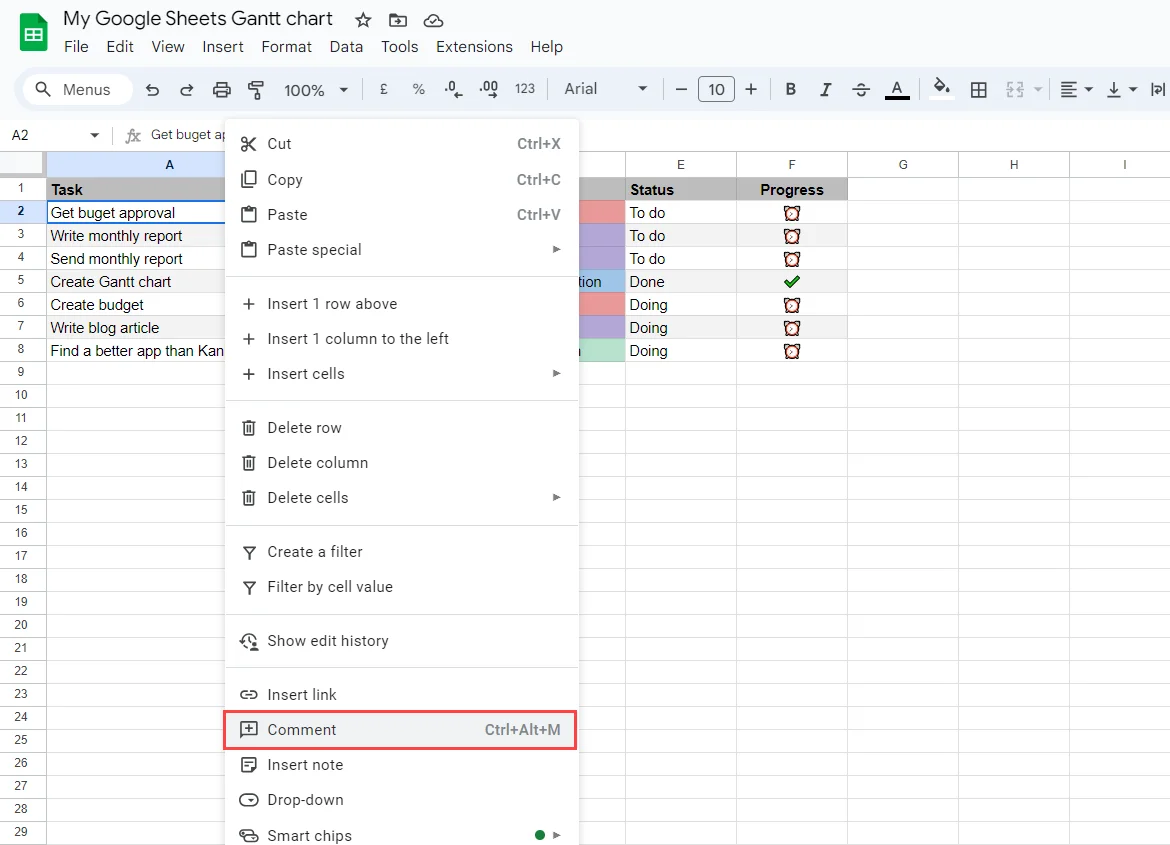1170x845 pixels.
Task: Decrease font size with minus
Action: tap(681, 90)
